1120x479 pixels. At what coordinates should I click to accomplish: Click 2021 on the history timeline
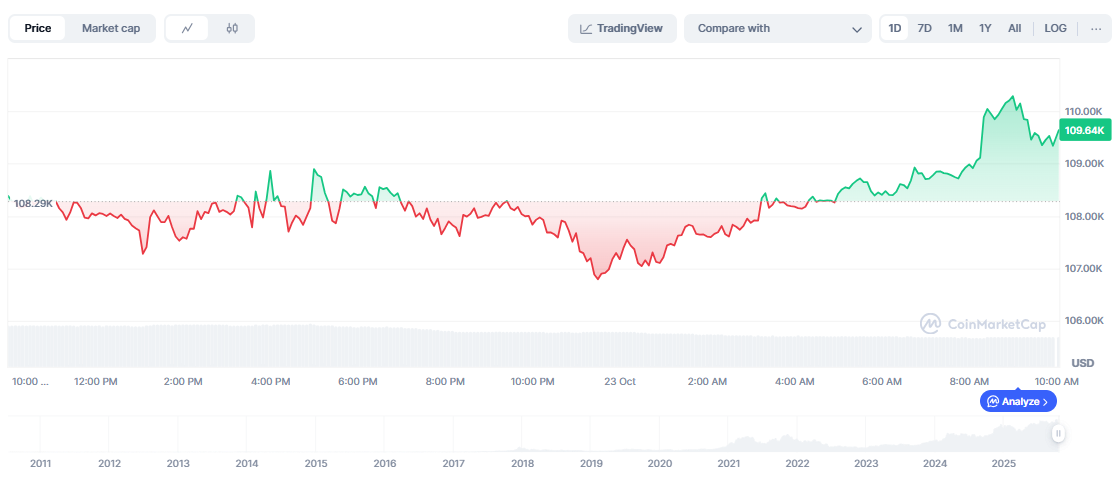point(729,464)
